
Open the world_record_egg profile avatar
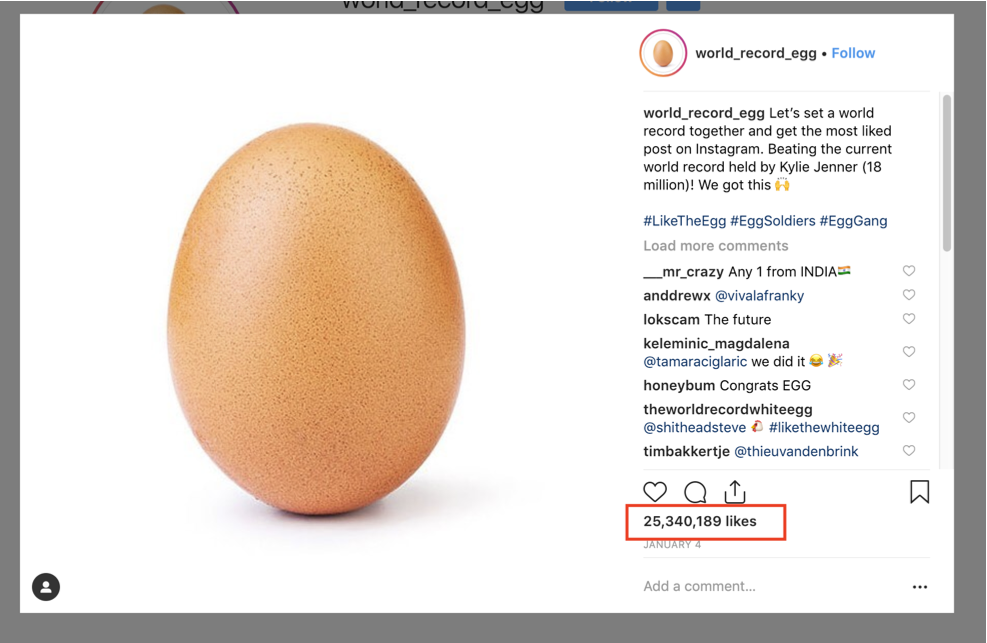(663, 53)
